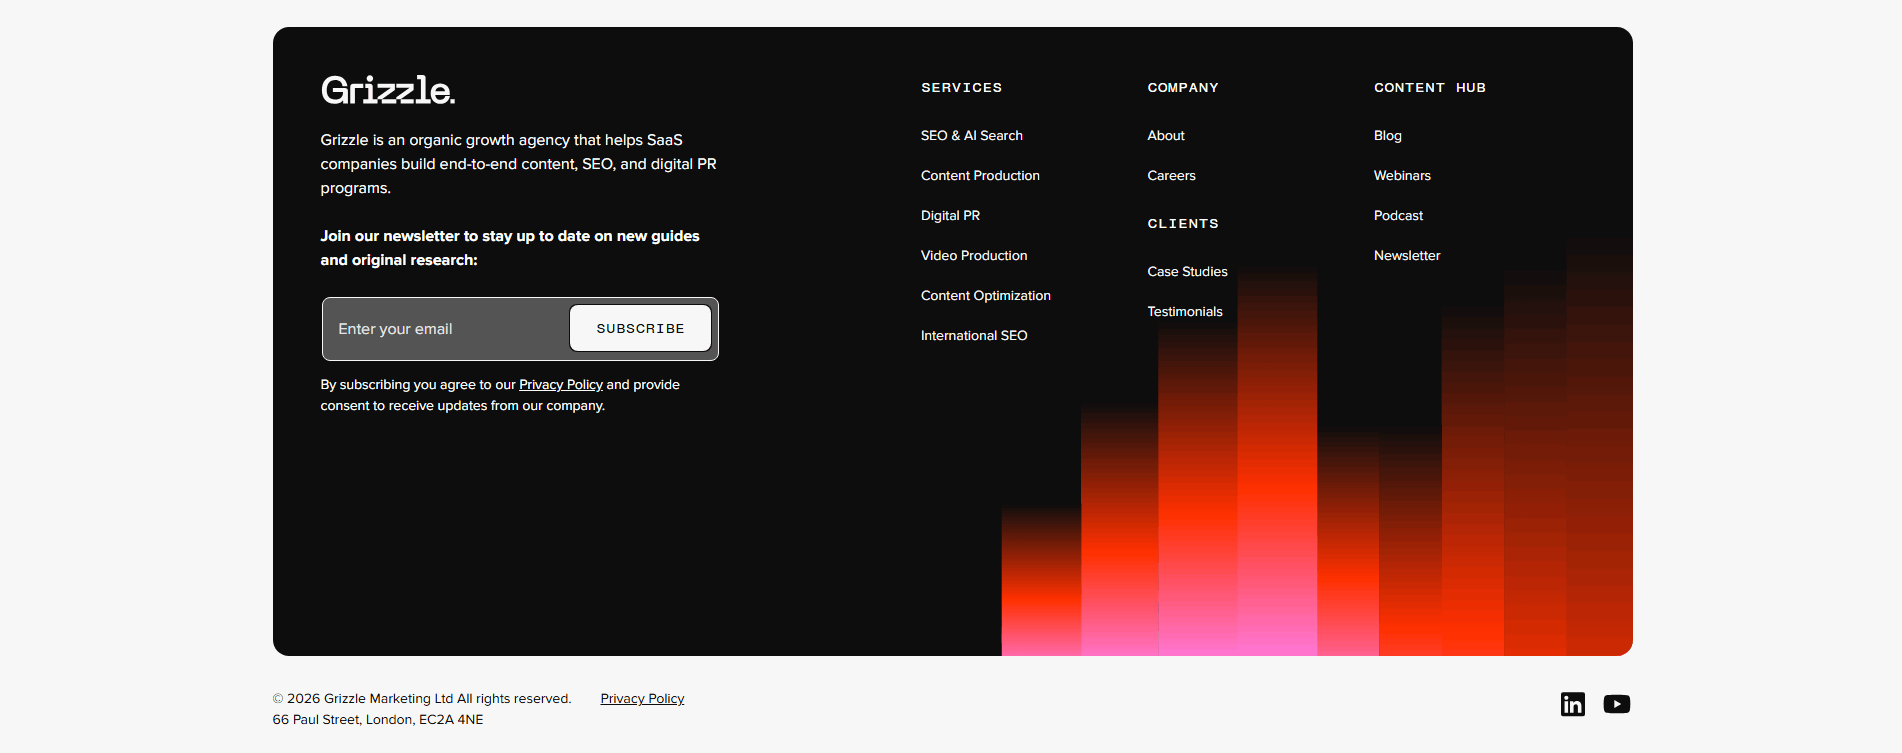Visit Video Production page
The height and width of the screenshot is (753, 1902).
point(973,255)
